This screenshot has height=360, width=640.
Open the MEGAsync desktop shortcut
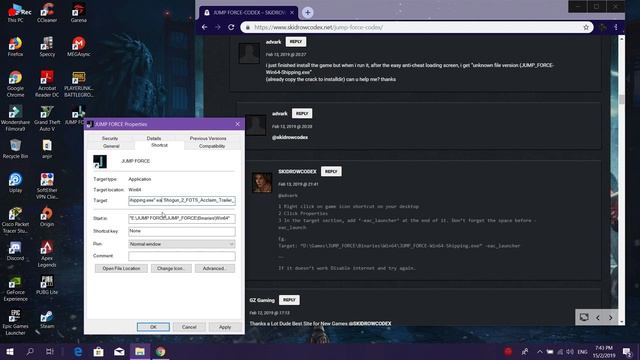78,47
